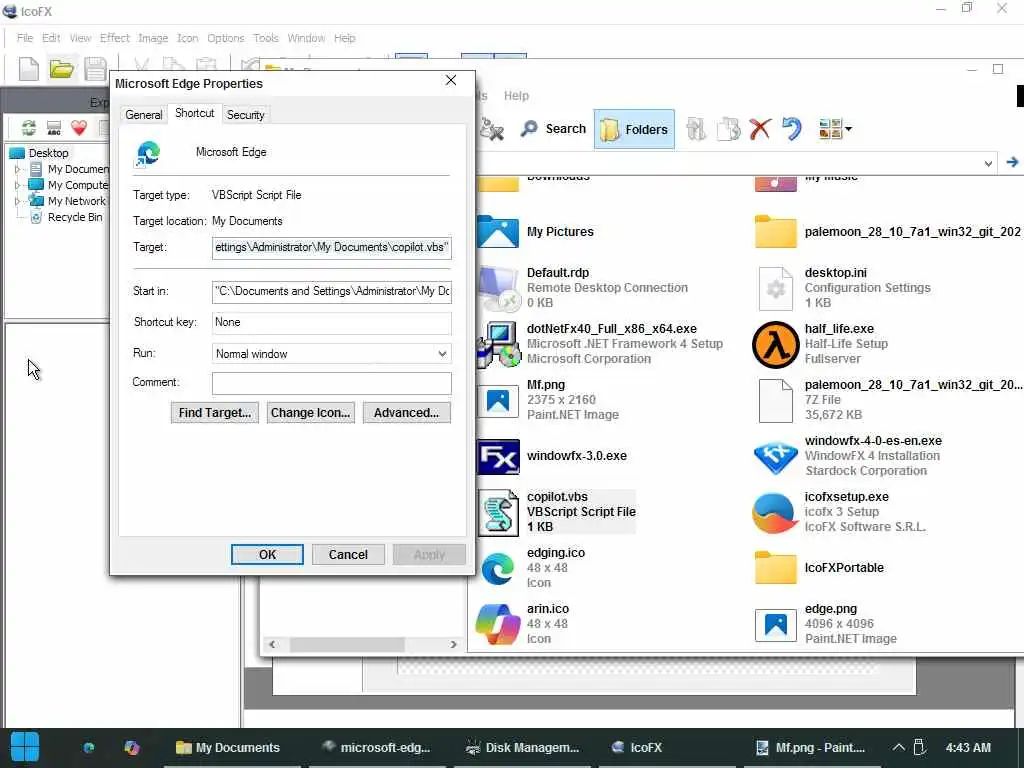Switch to Mf.png Paint taskbar item
This screenshot has height=768, width=1024.
[x=811, y=748]
